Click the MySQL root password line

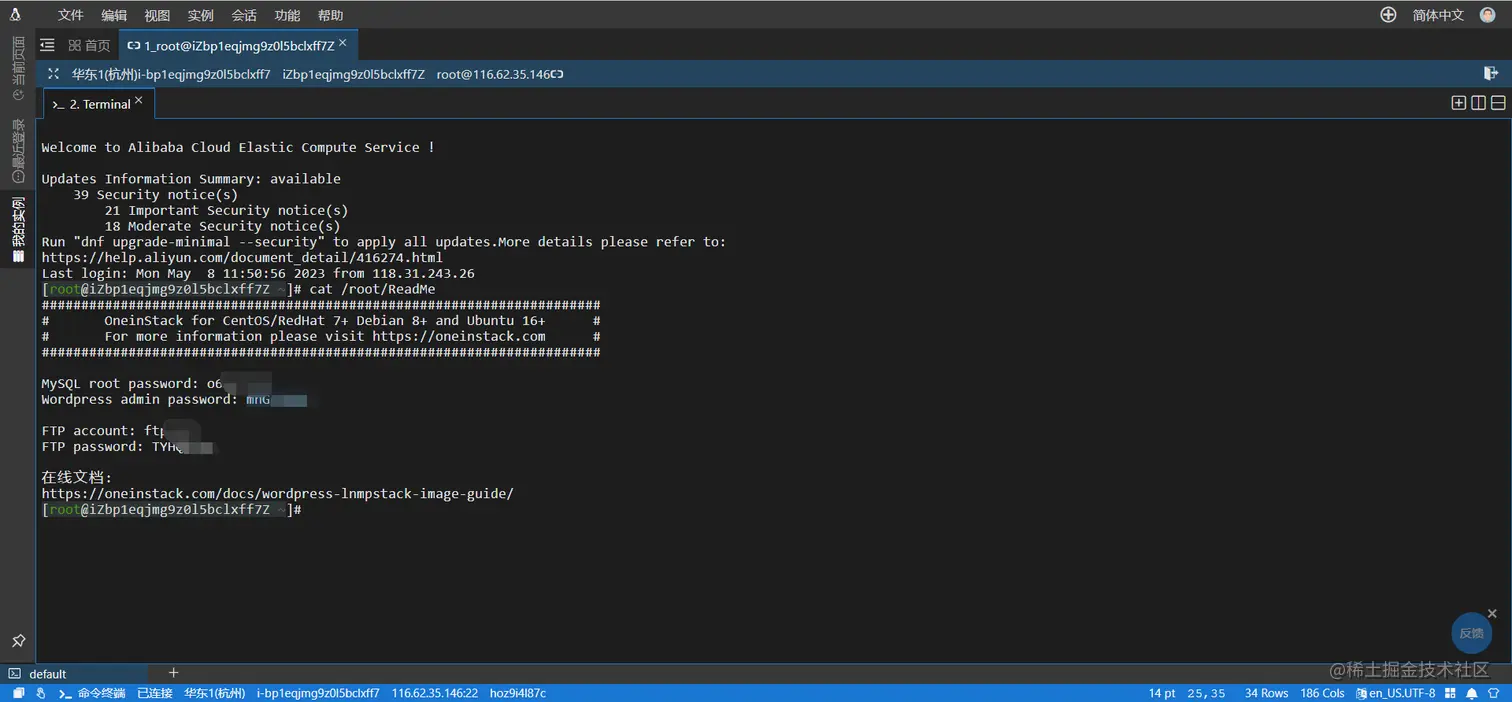pyautogui.click(x=156, y=384)
